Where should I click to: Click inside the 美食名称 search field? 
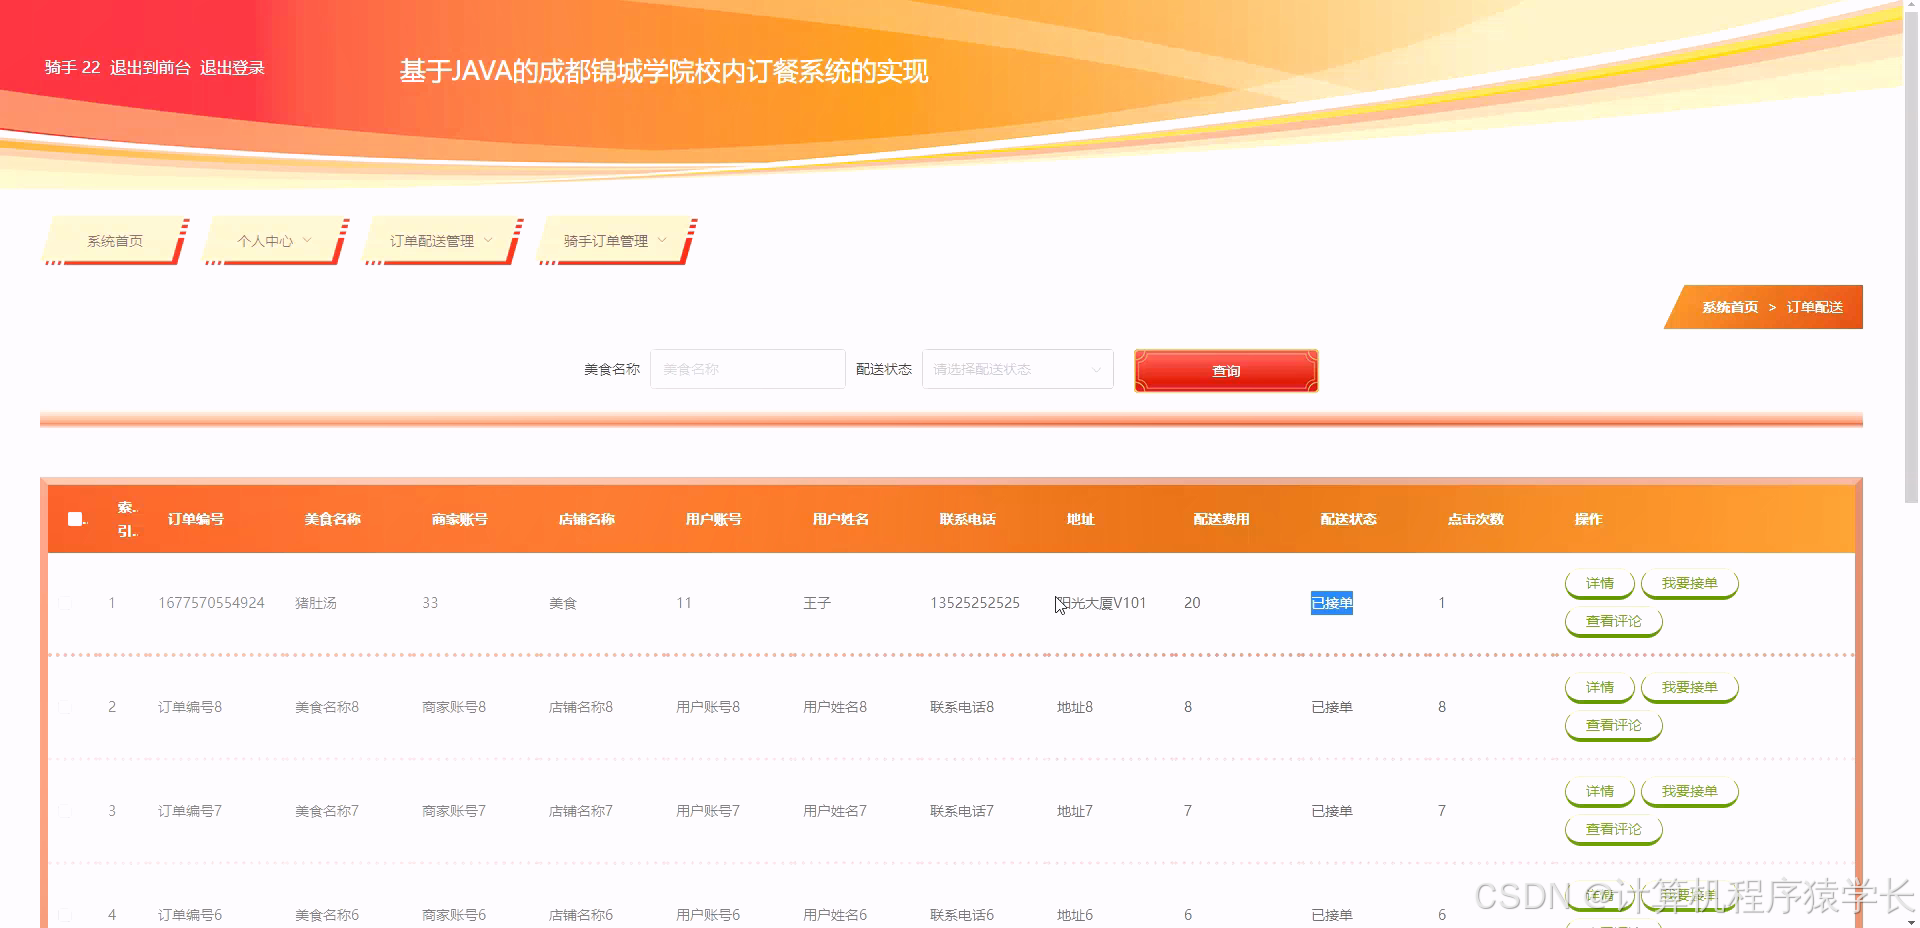coord(748,369)
